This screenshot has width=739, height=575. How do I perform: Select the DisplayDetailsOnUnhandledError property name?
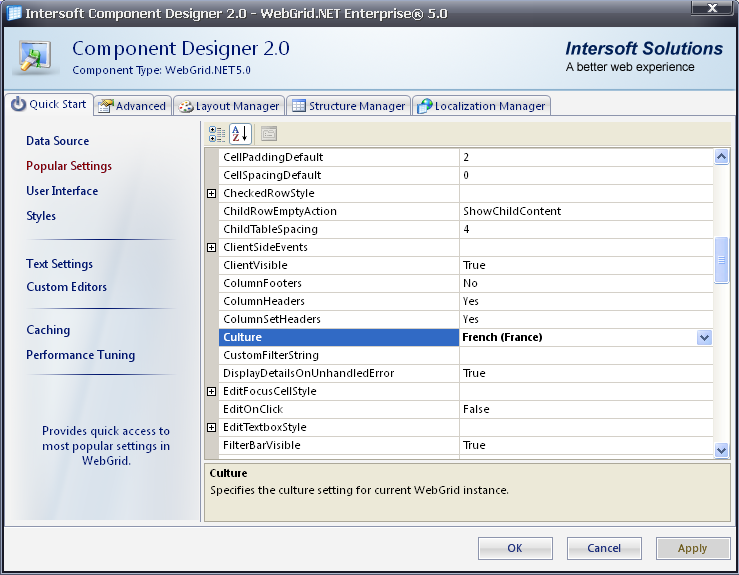click(x=309, y=373)
